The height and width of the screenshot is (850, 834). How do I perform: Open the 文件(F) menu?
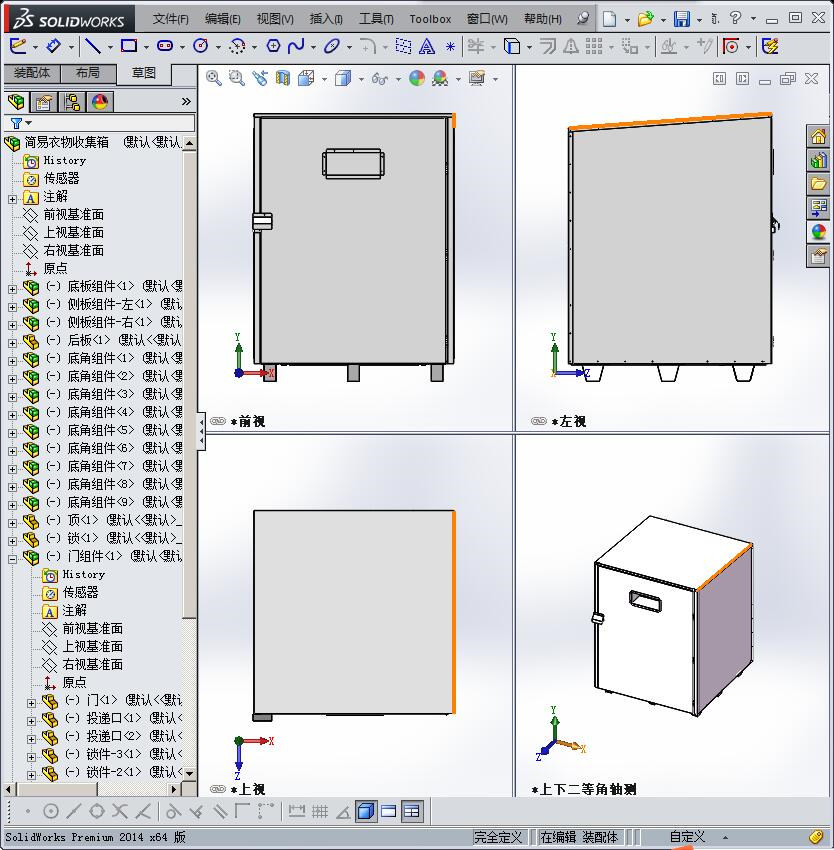[170, 19]
